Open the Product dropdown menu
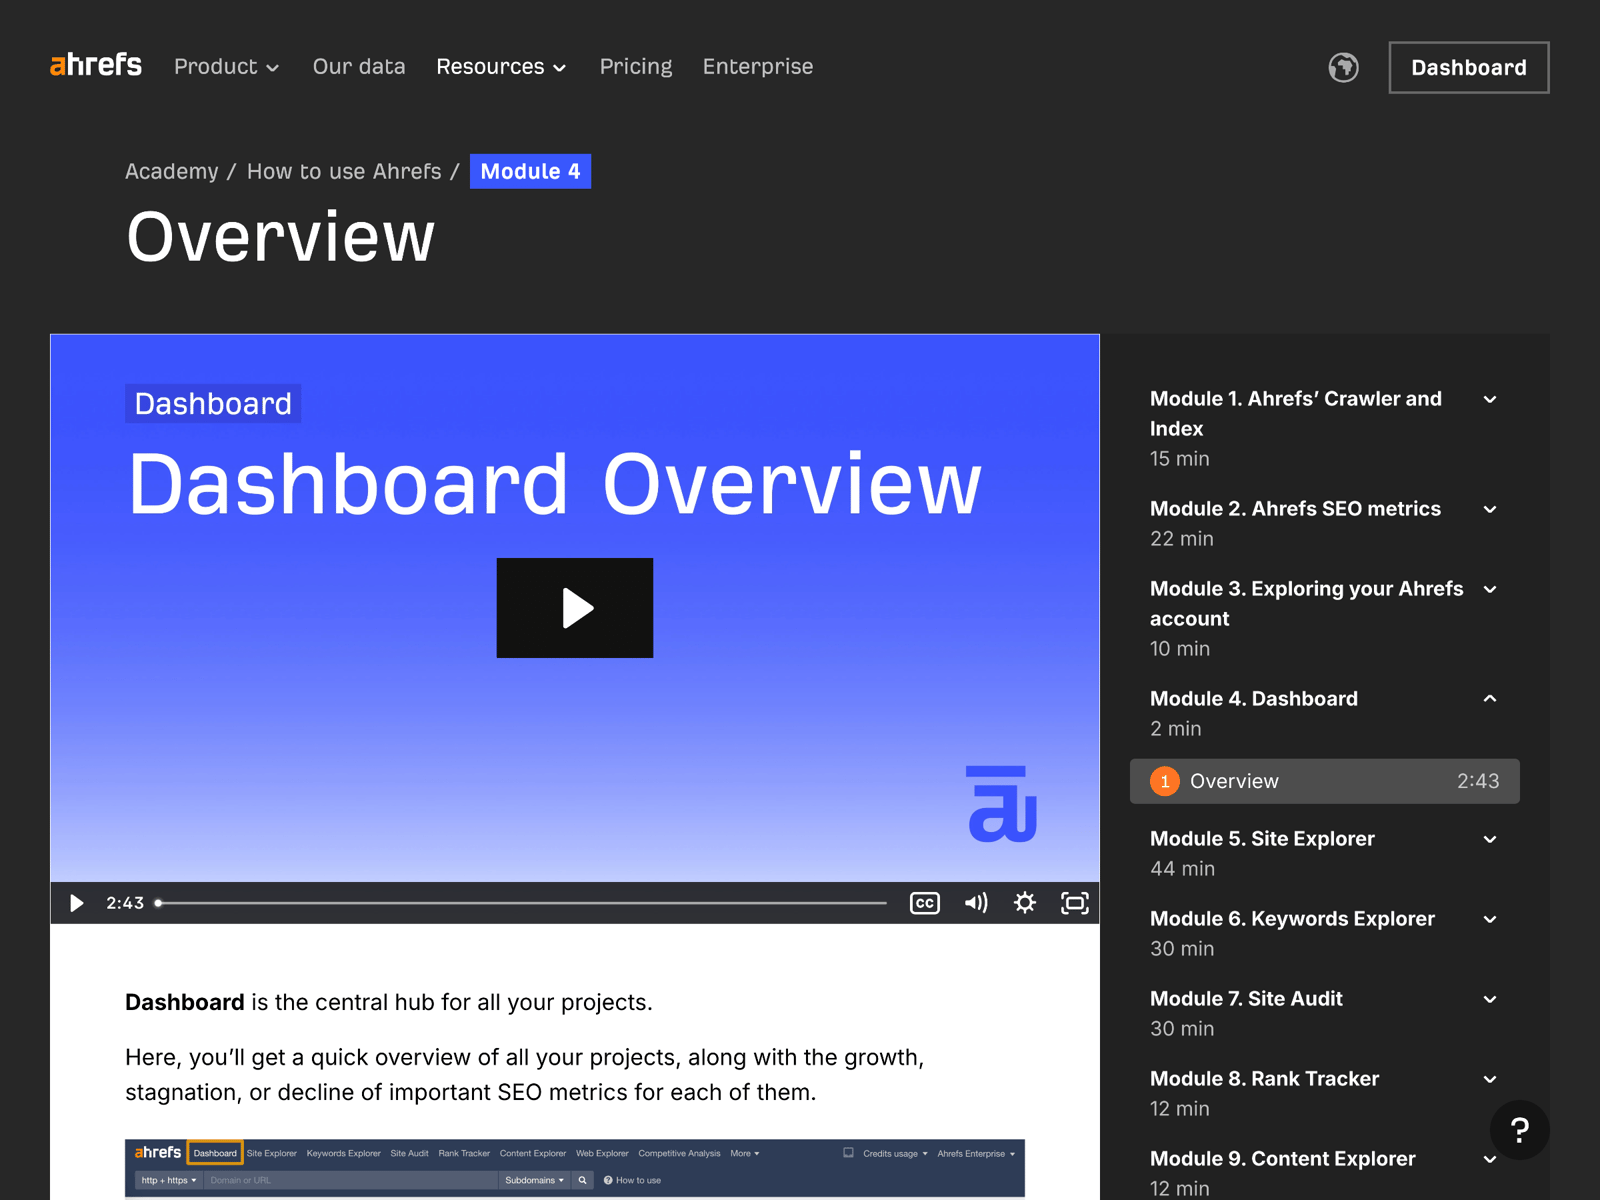This screenshot has height=1200, width=1600. click(x=226, y=66)
